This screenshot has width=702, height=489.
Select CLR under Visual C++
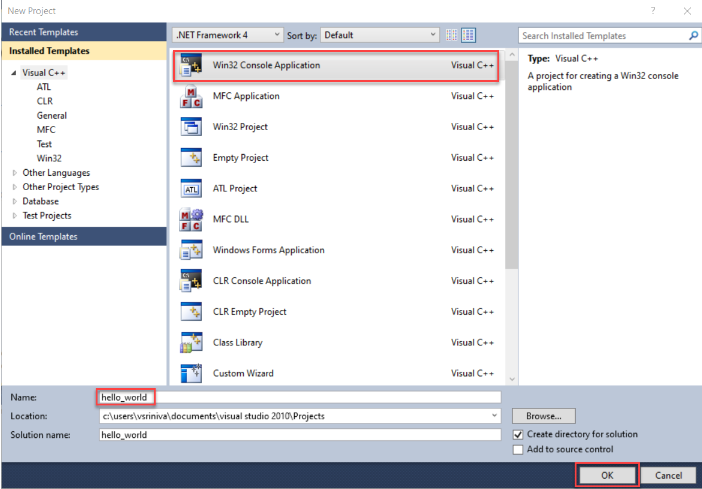45,101
